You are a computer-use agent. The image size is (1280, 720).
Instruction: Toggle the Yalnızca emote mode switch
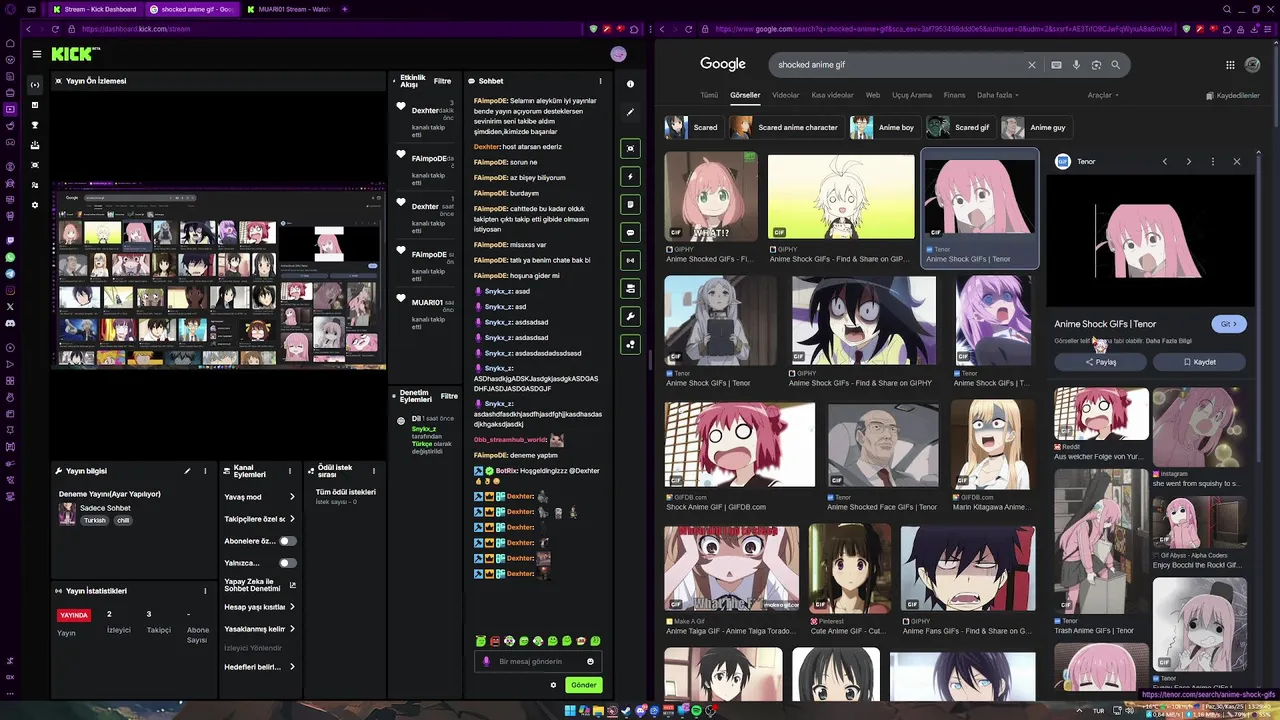coord(287,563)
